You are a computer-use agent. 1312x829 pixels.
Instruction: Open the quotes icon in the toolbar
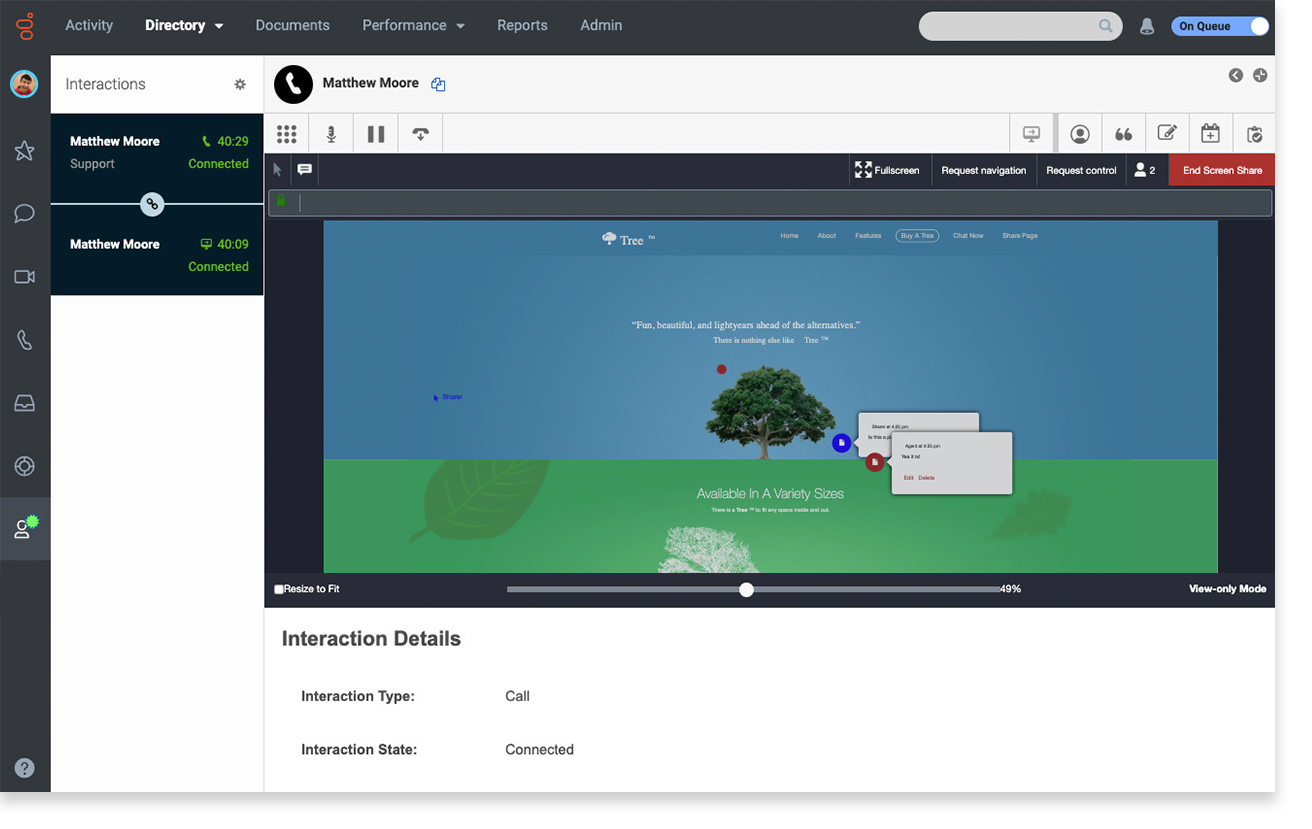(1122, 133)
